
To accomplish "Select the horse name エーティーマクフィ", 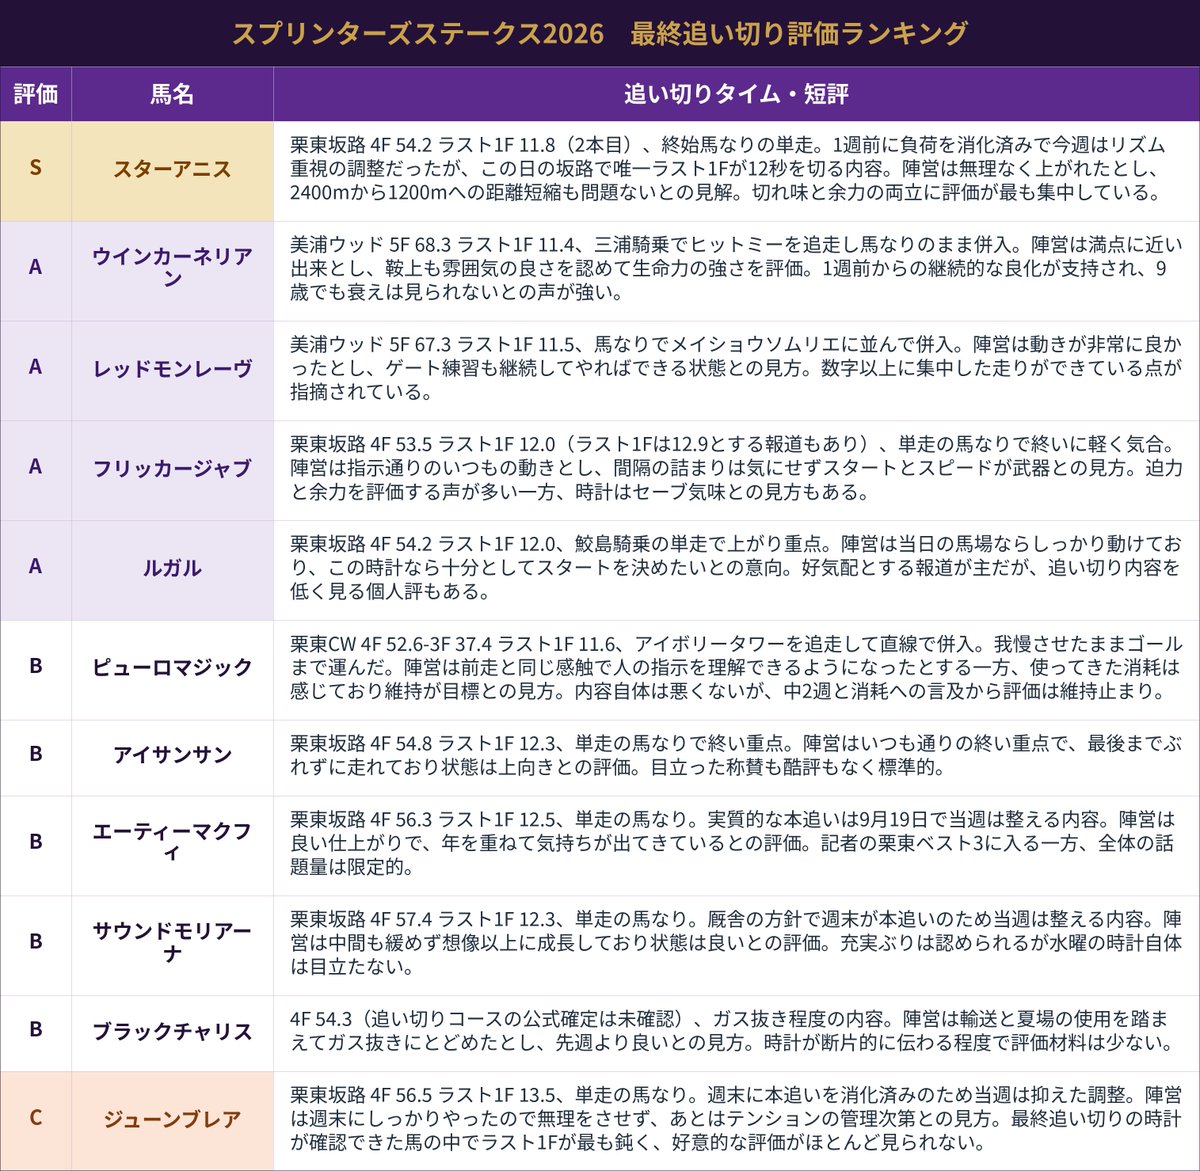I will (x=172, y=843).
